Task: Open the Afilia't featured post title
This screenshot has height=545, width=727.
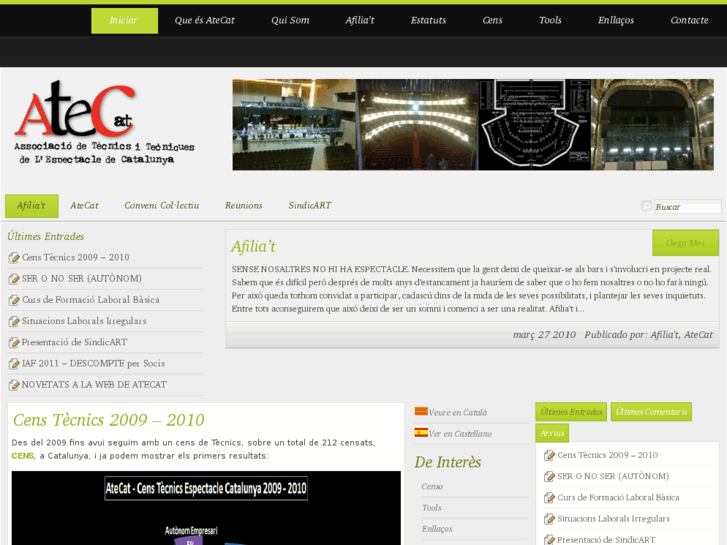Action: pos(254,247)
